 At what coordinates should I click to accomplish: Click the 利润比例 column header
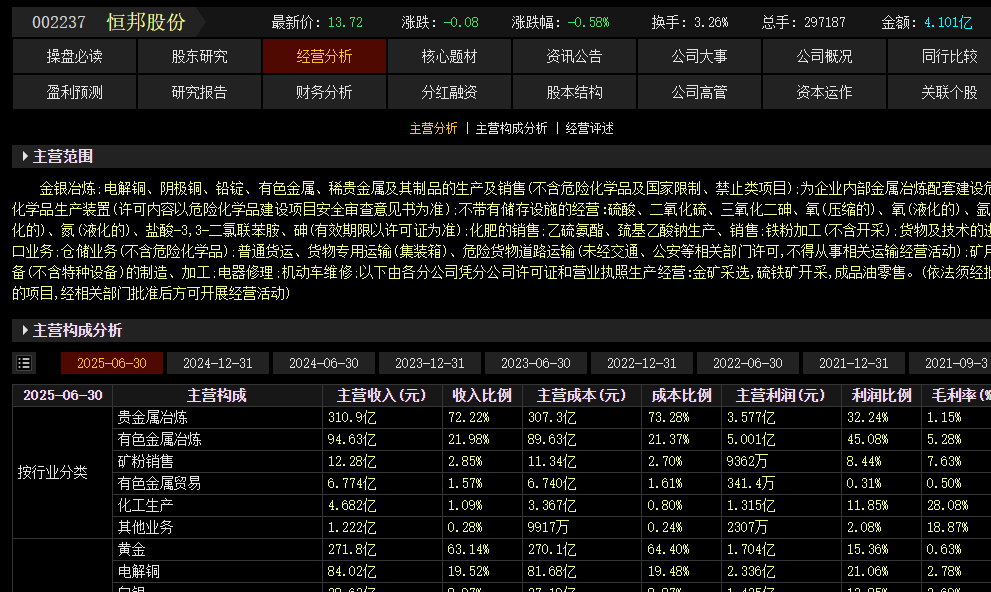pyautogui.click(x=881, y=396)
